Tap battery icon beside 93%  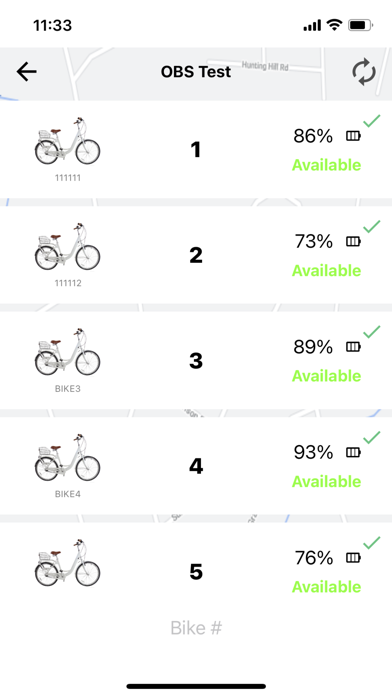click(x=353, y=452)
